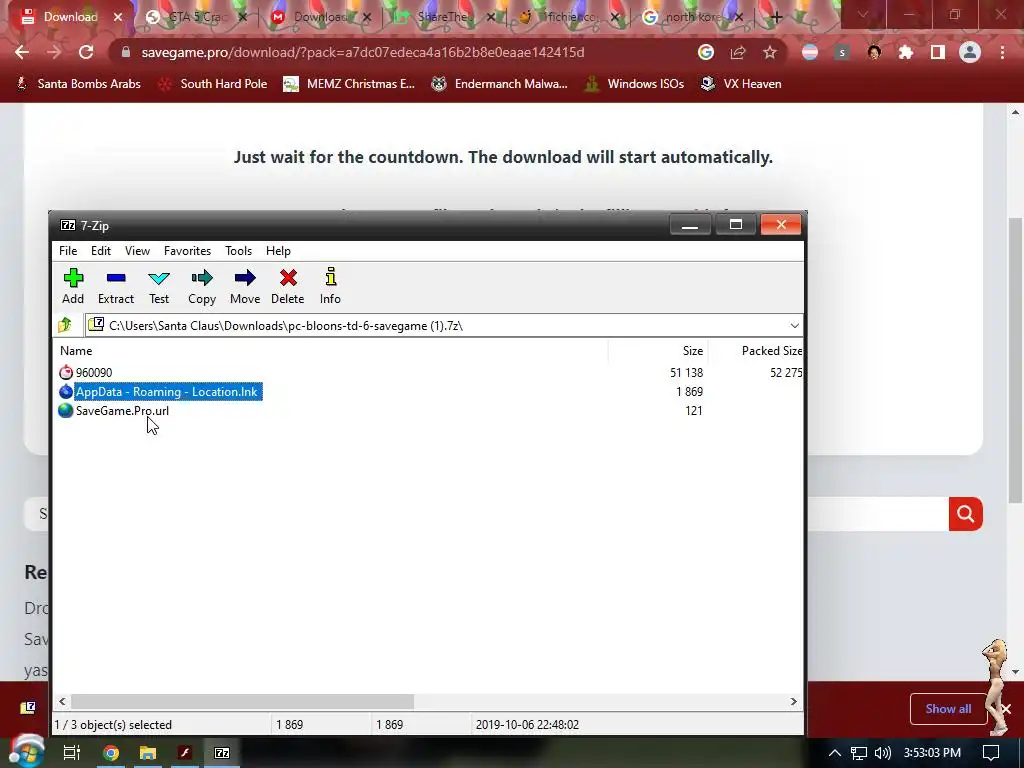The width and height of the screenshot is (1024, 768).
Task: Open the notification center icon
Action: click(991, 752)
